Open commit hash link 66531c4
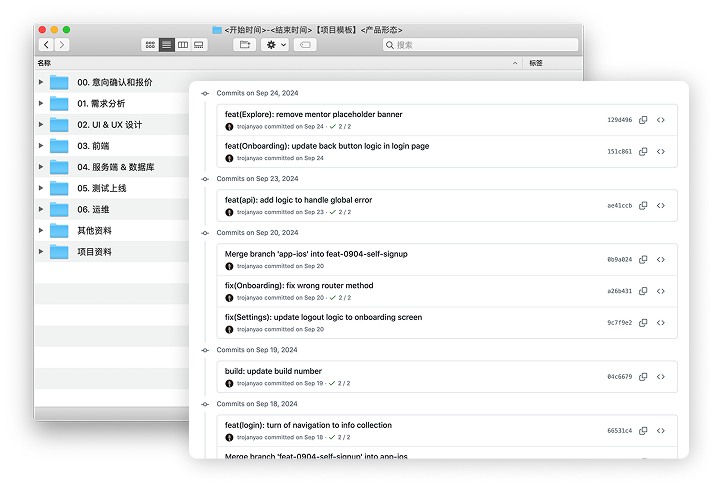This screenshot has height=485, width=715. (x=619, y=431)
